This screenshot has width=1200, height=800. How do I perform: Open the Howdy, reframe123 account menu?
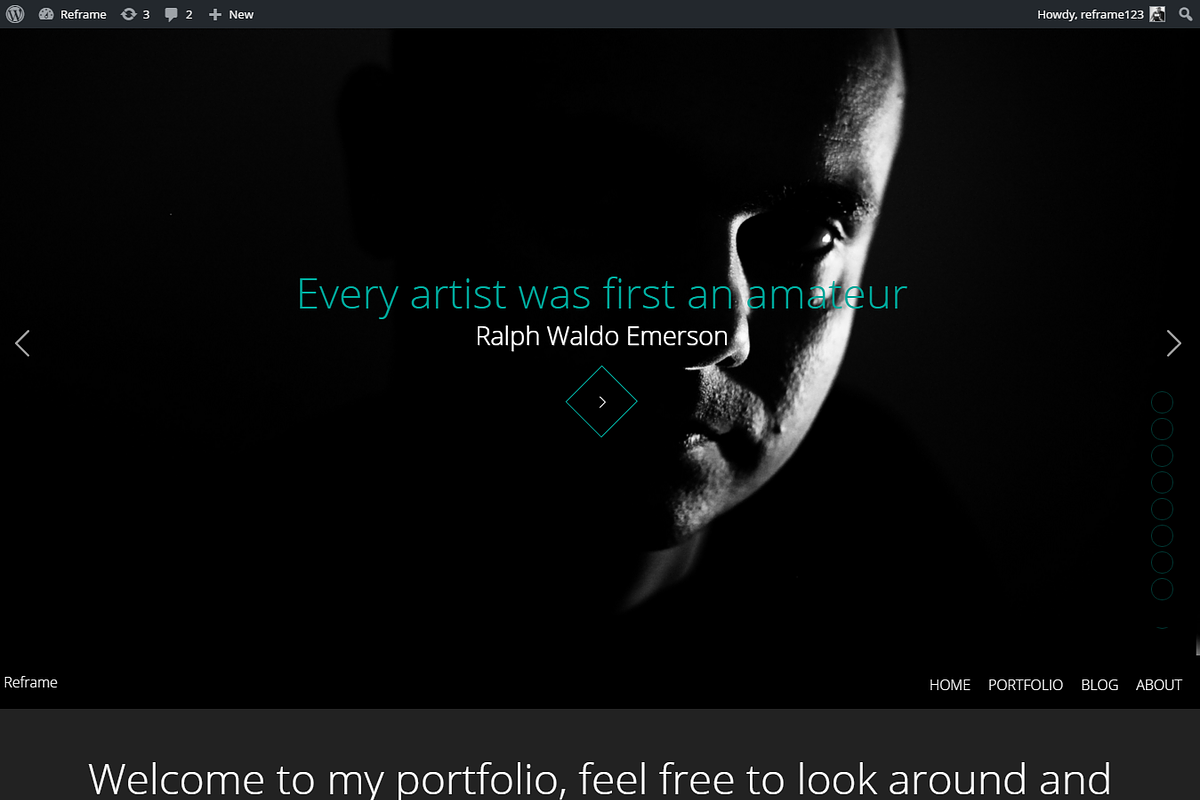(1091, 14)
